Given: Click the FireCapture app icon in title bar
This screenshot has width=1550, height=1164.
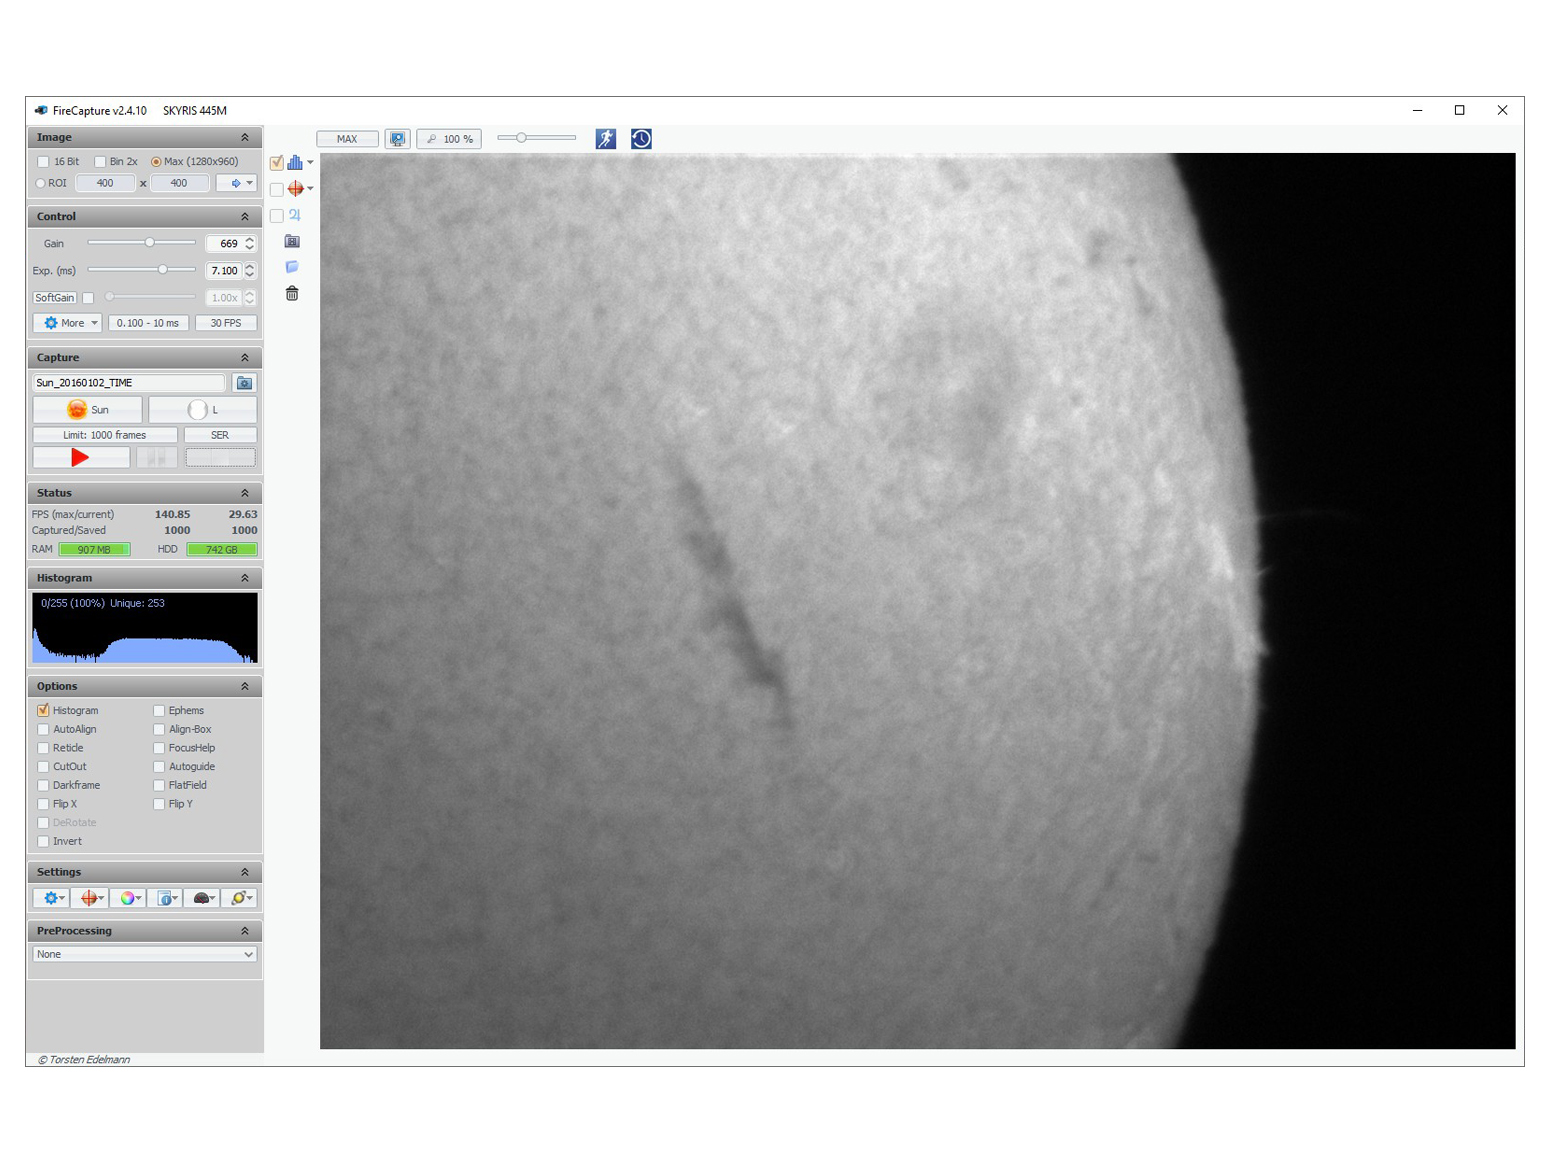Looking at the screenshot, I should coord(41,111).
